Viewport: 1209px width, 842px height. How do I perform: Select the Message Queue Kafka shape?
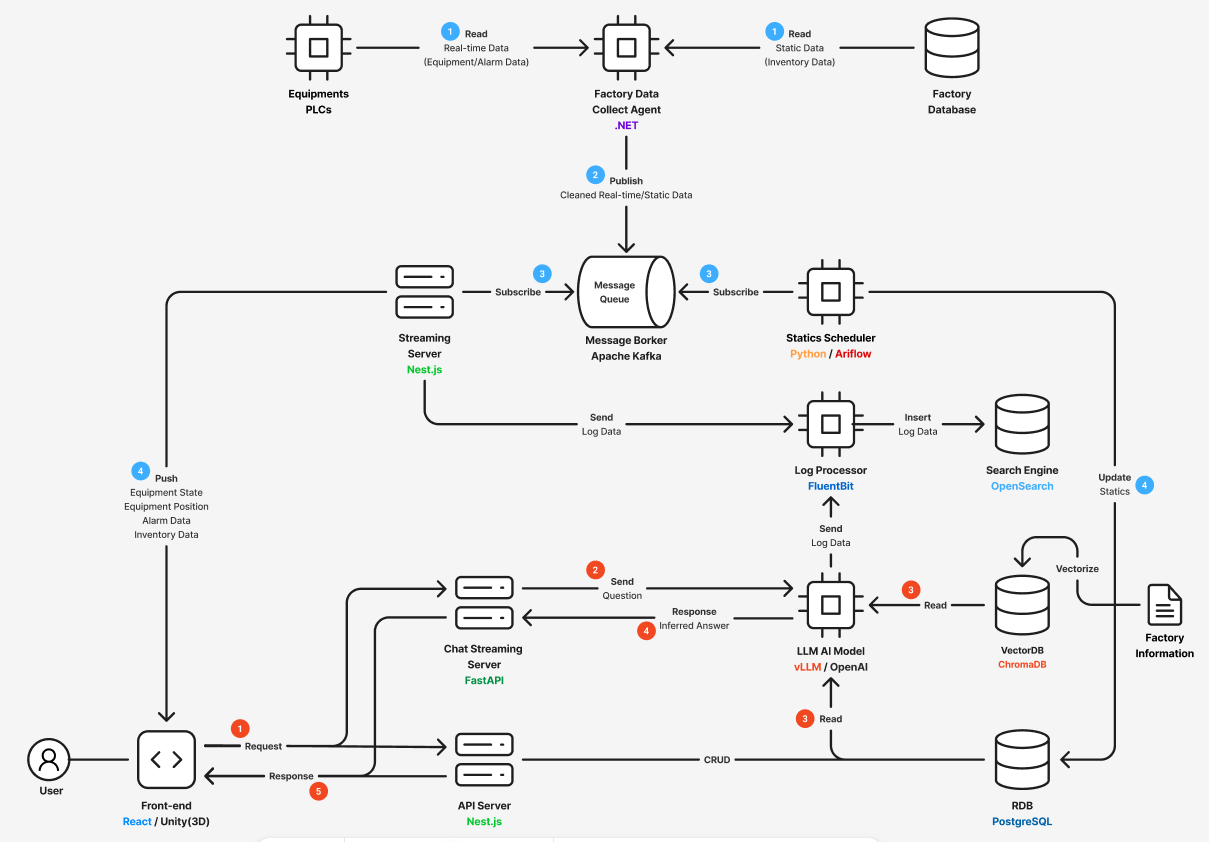(x=625, y=292)
